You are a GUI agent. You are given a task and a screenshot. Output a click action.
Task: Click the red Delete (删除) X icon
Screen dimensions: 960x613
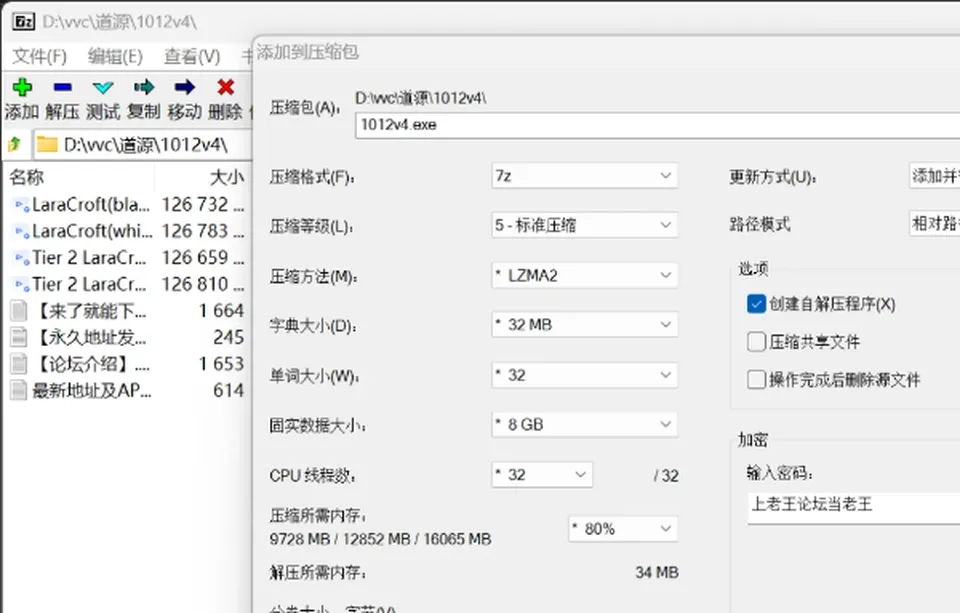click(225, 88)
